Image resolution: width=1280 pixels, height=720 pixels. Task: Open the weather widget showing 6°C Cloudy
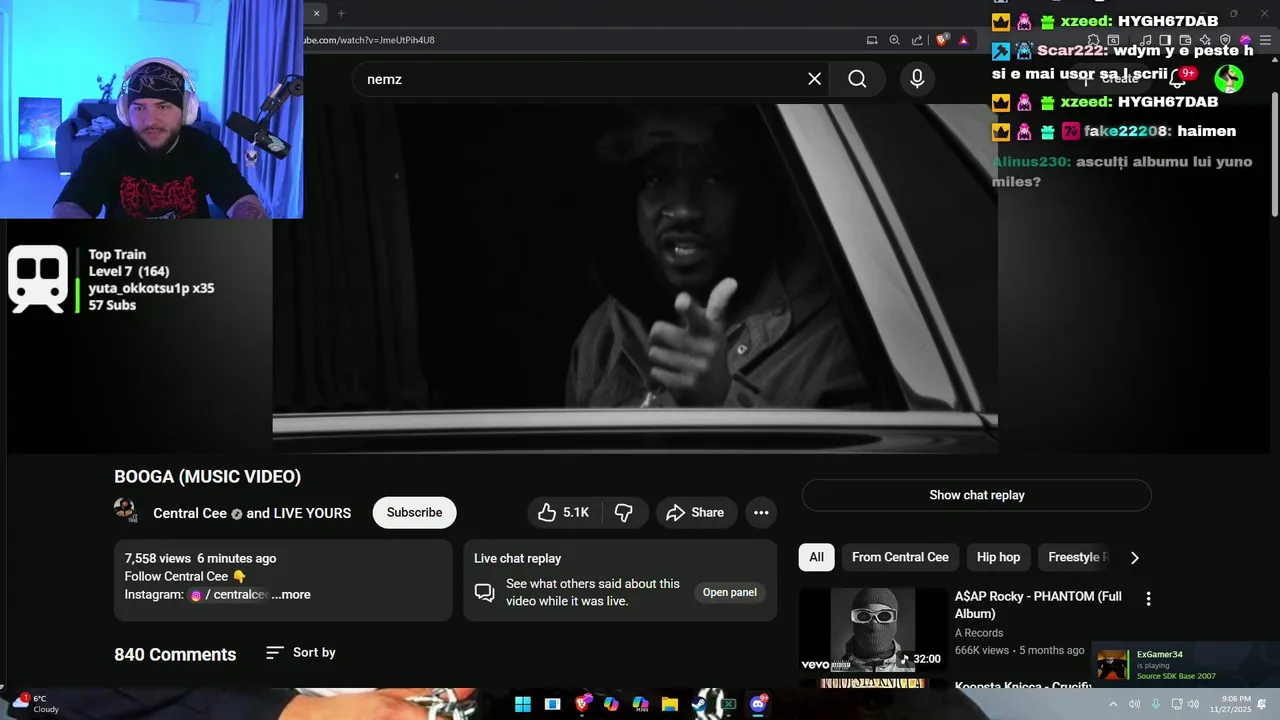(x=35, y=704)
